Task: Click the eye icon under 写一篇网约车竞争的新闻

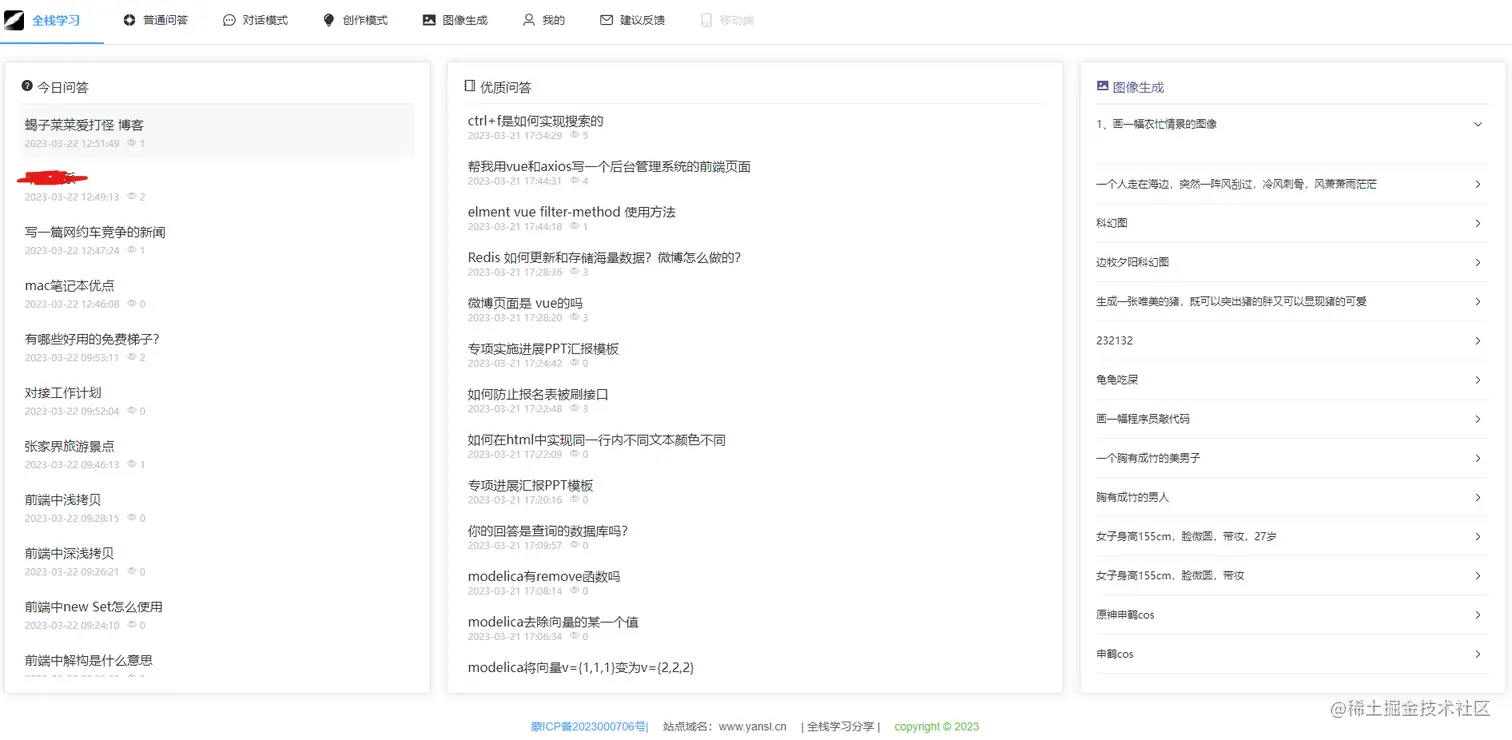Action: coord(132,250)
